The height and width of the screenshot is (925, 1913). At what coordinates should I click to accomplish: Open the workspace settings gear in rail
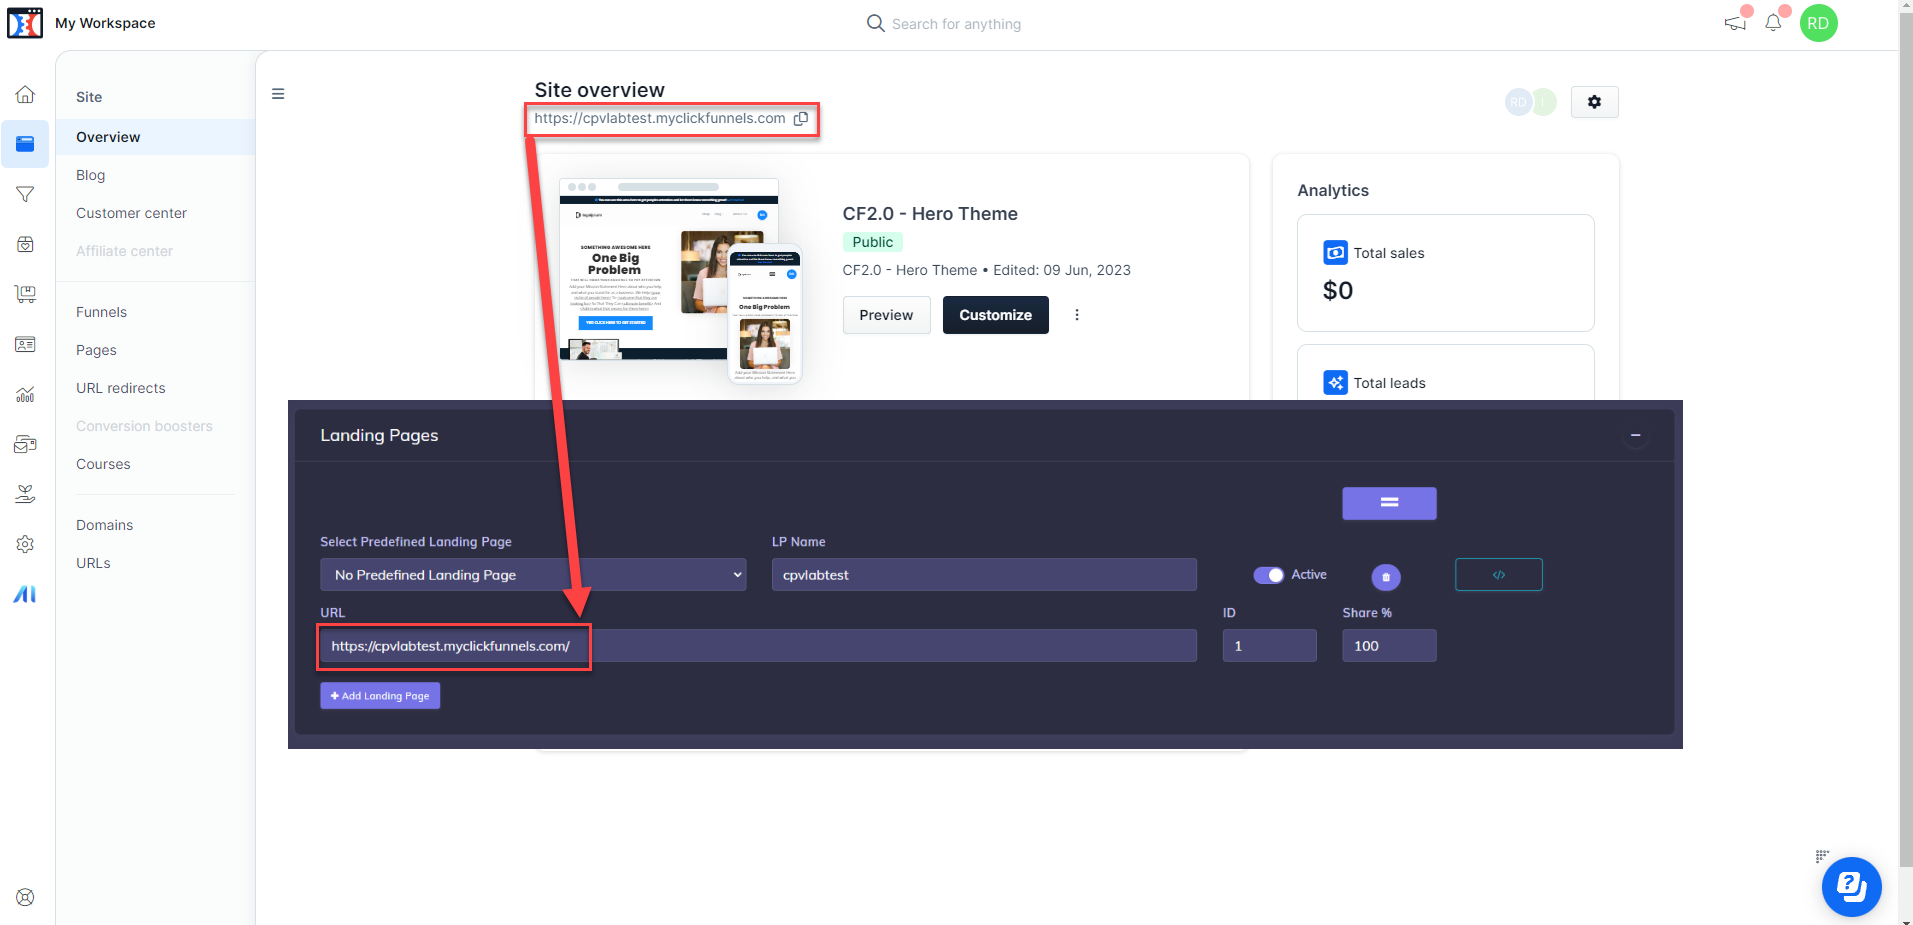click(25, 544)
